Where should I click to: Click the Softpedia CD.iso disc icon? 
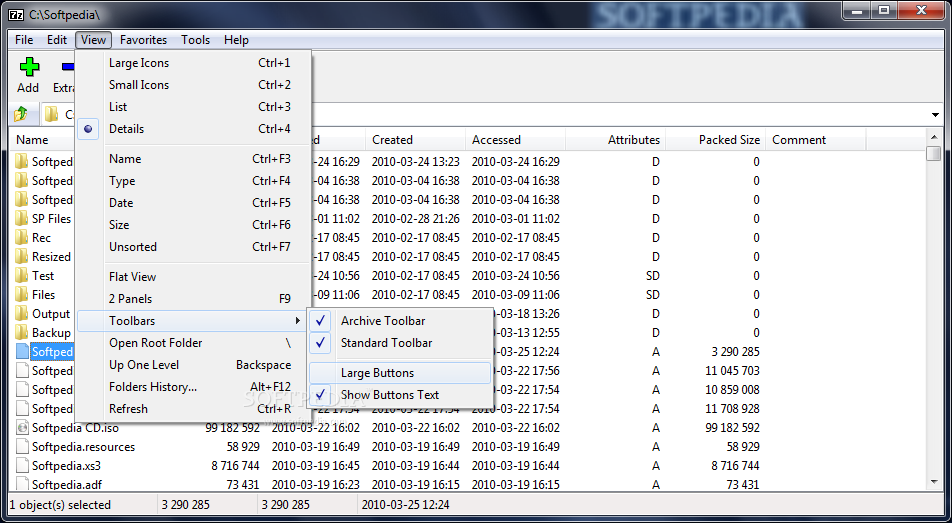[x=22, y=428]
